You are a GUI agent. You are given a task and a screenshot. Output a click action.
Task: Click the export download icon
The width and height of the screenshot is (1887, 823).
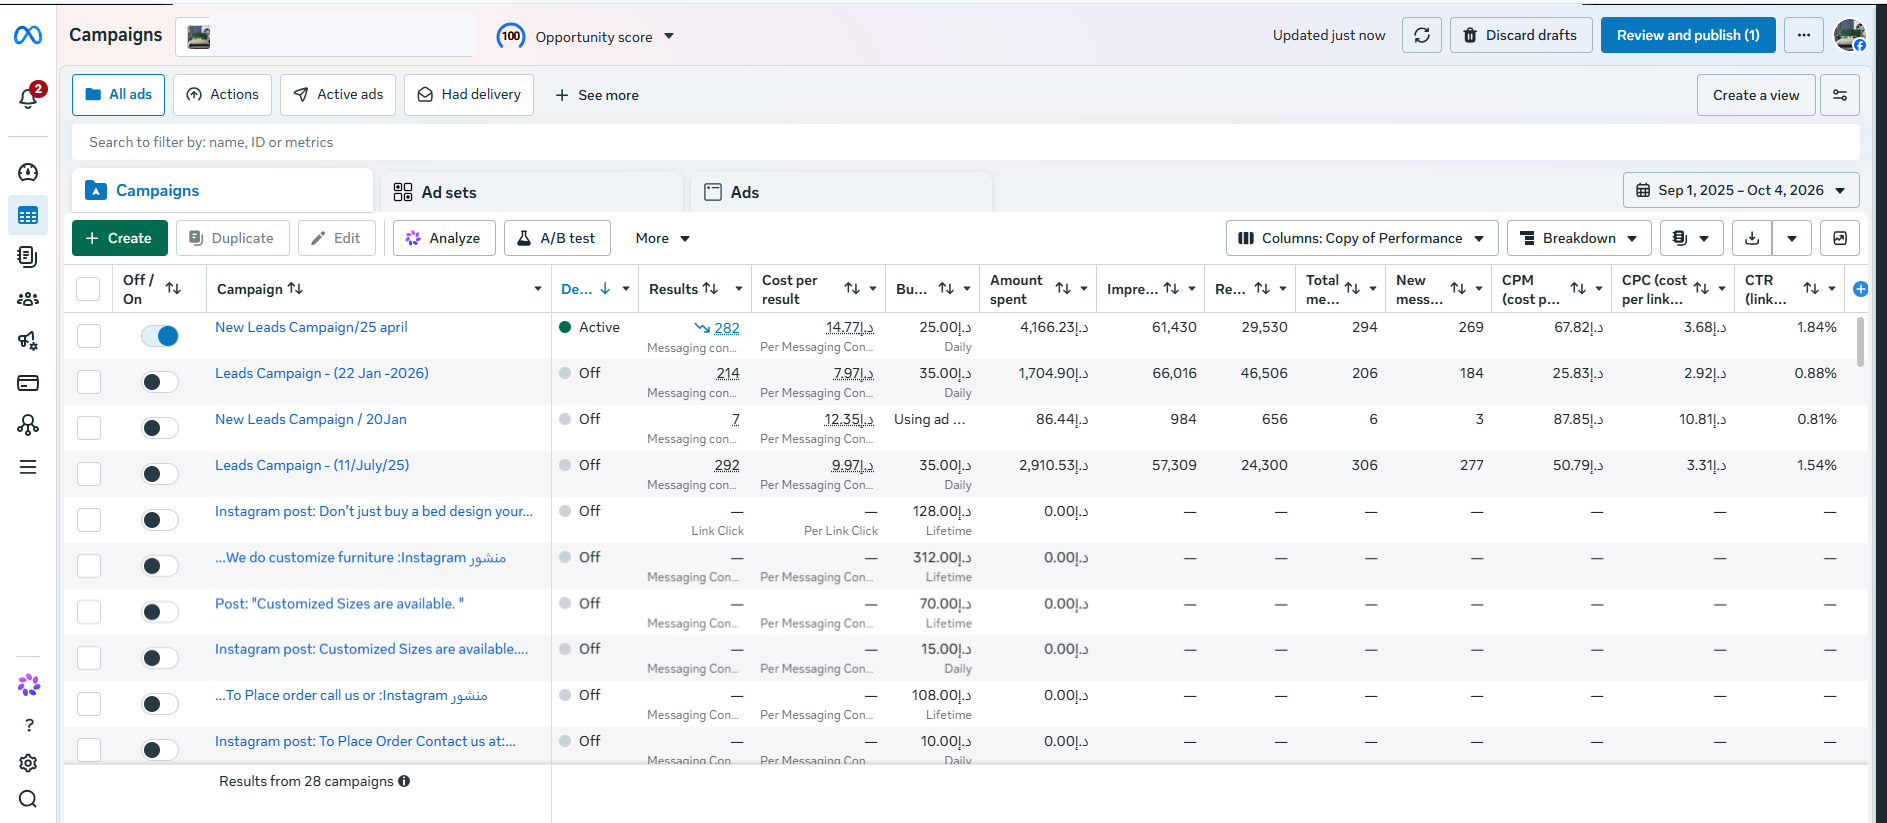1752,238
